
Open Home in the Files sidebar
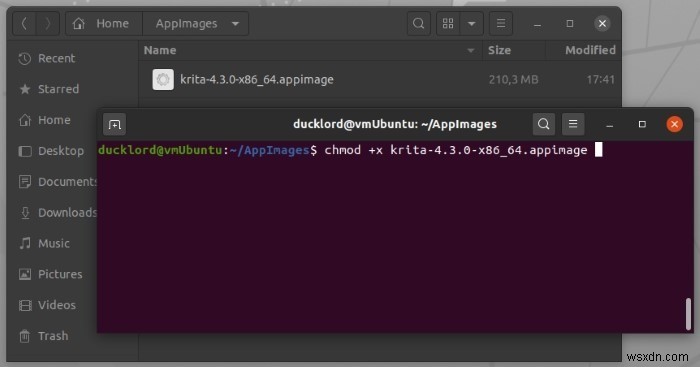pyautogui.click(x=54, y=120)
